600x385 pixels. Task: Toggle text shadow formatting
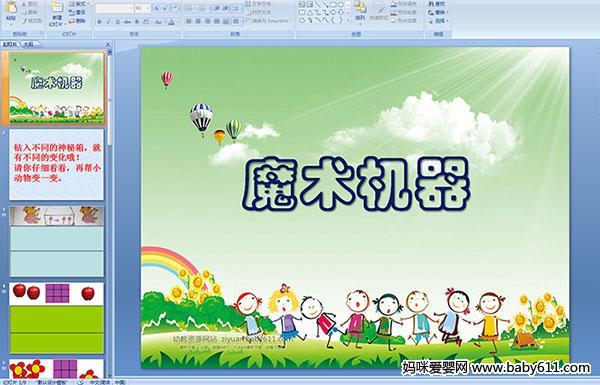(137, 22)
